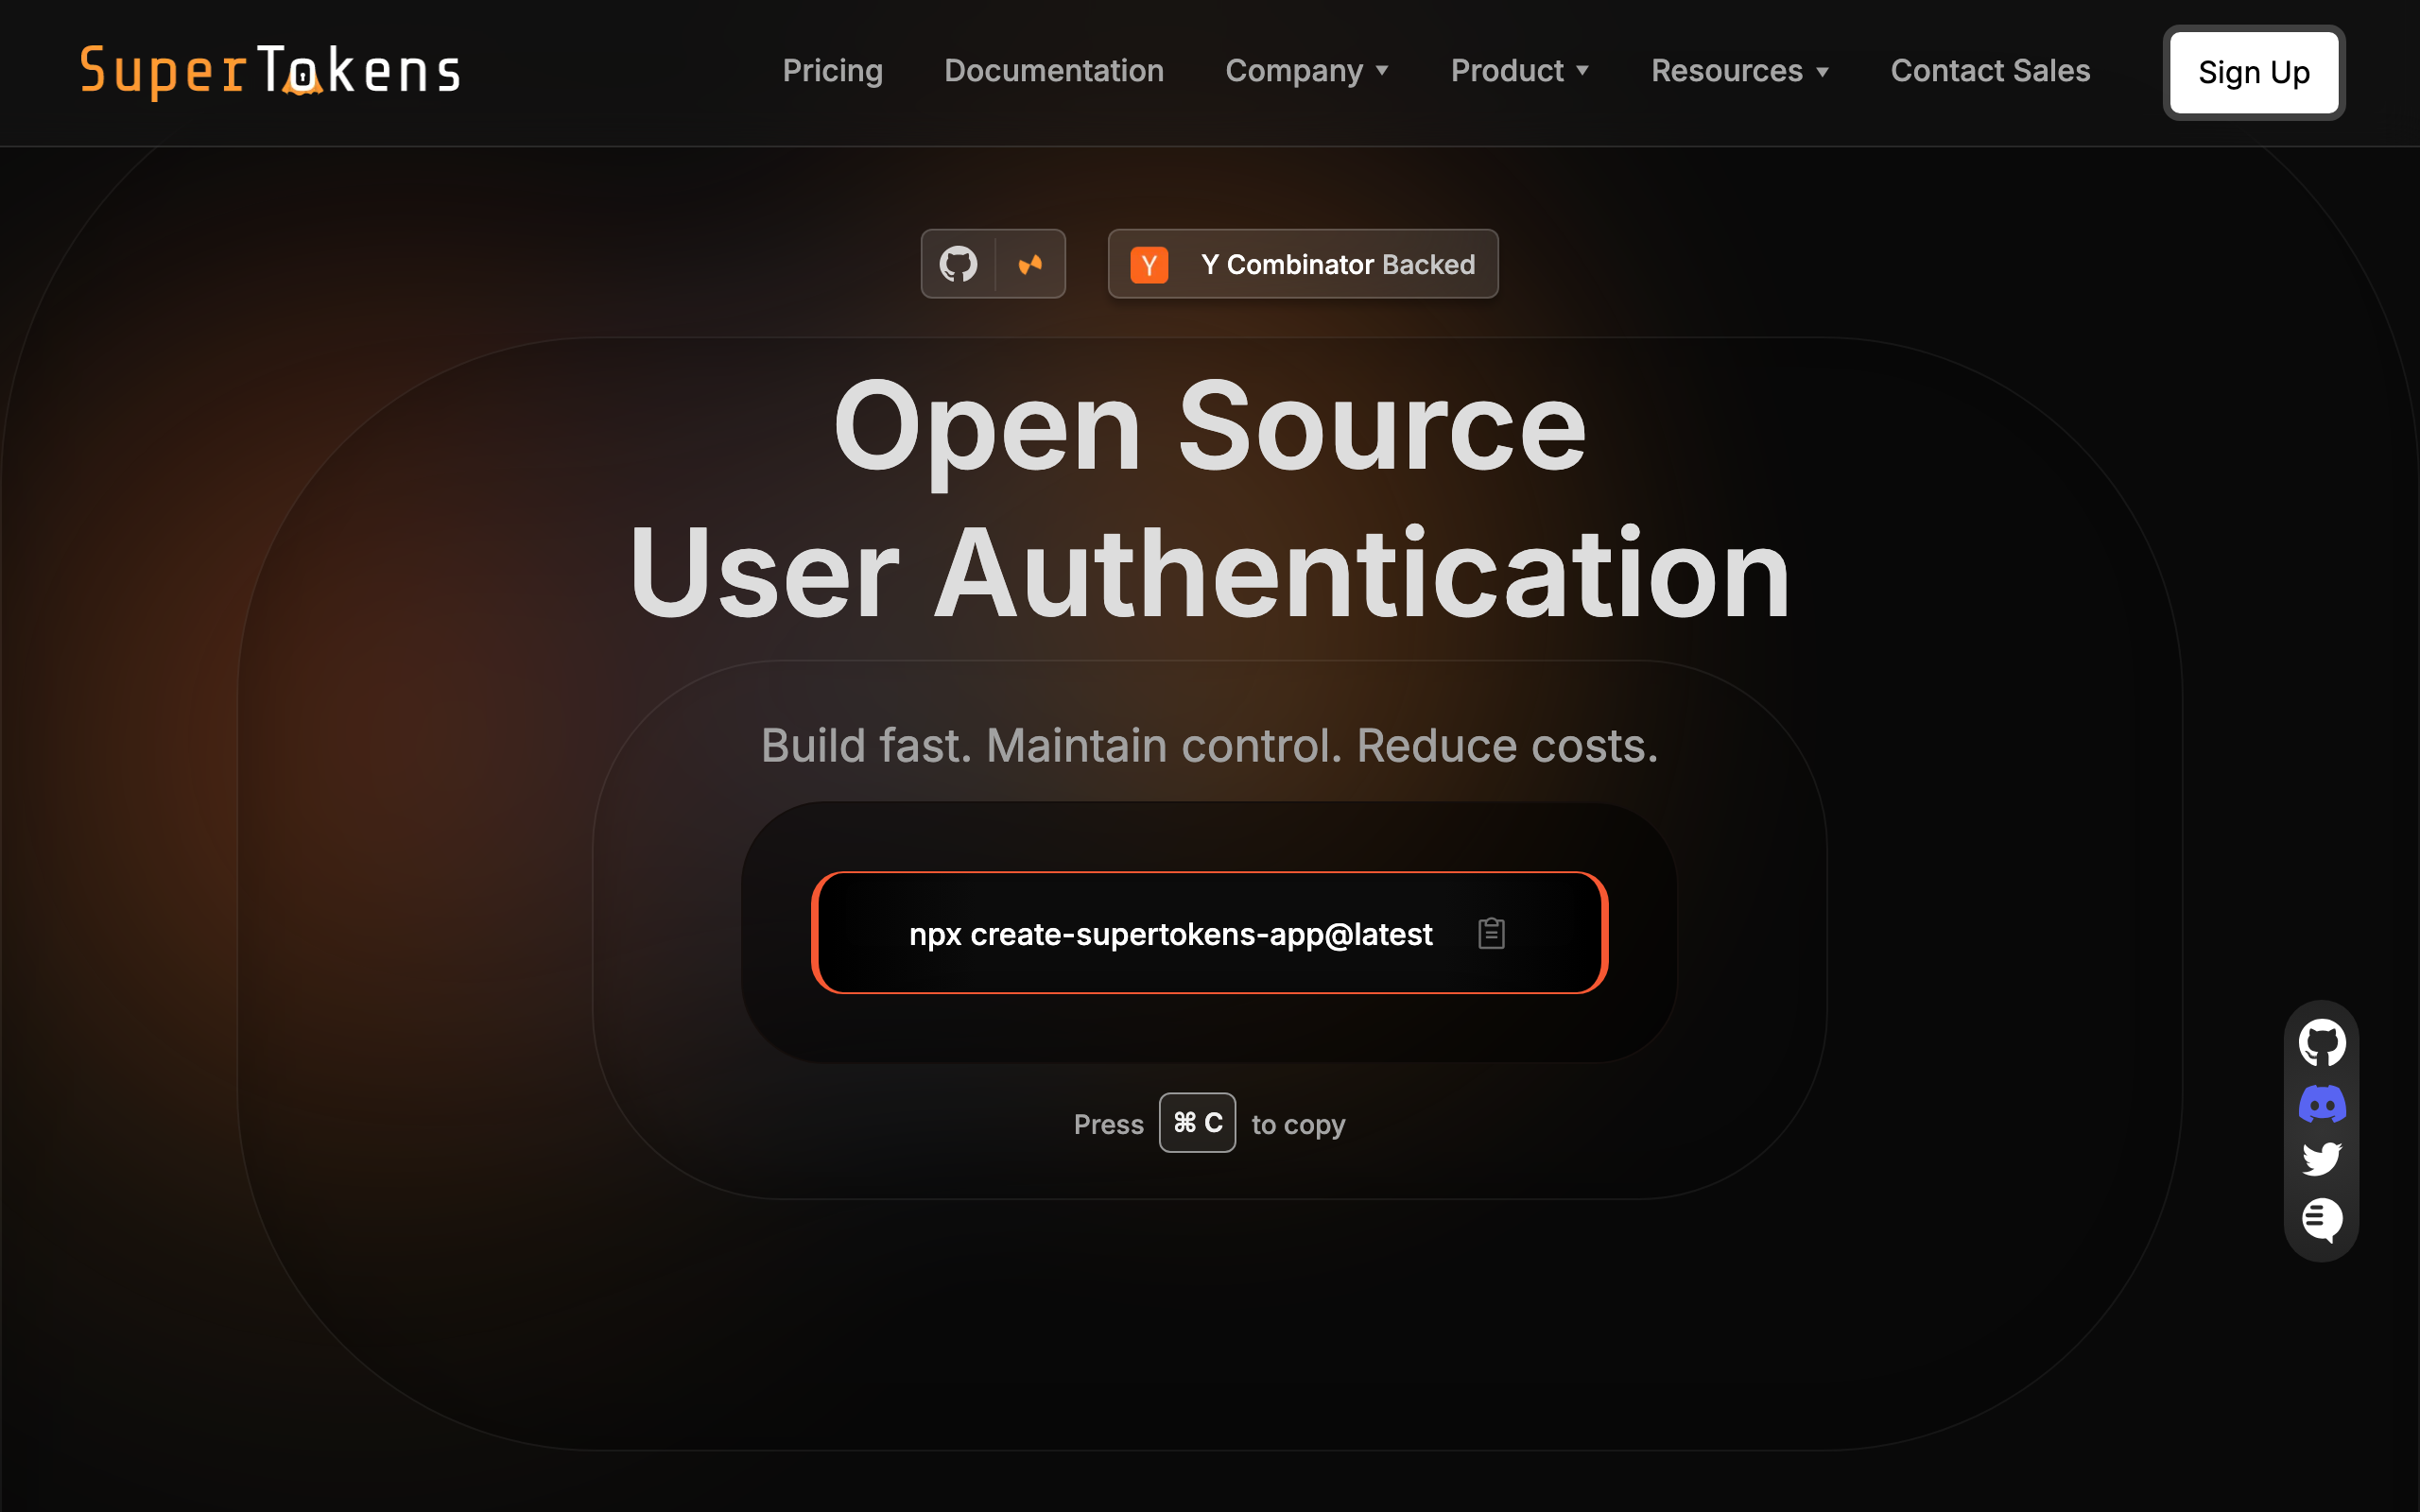Click the Contact Sales link
The image size is (2420, 1512).
(x=1989, y=71)
